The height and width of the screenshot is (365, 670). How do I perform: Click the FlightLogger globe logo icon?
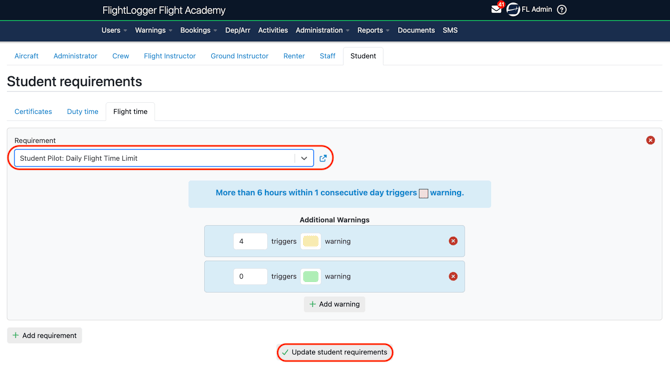(513, 9)
